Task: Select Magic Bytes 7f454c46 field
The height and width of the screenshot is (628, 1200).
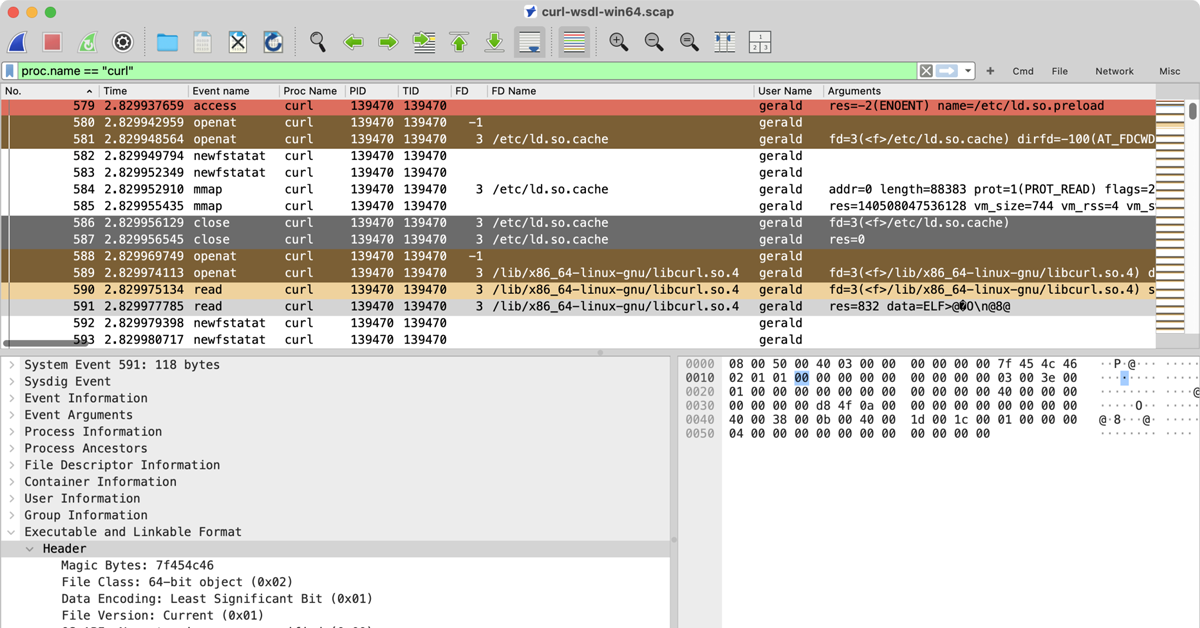Action: [x=137, y=565]
